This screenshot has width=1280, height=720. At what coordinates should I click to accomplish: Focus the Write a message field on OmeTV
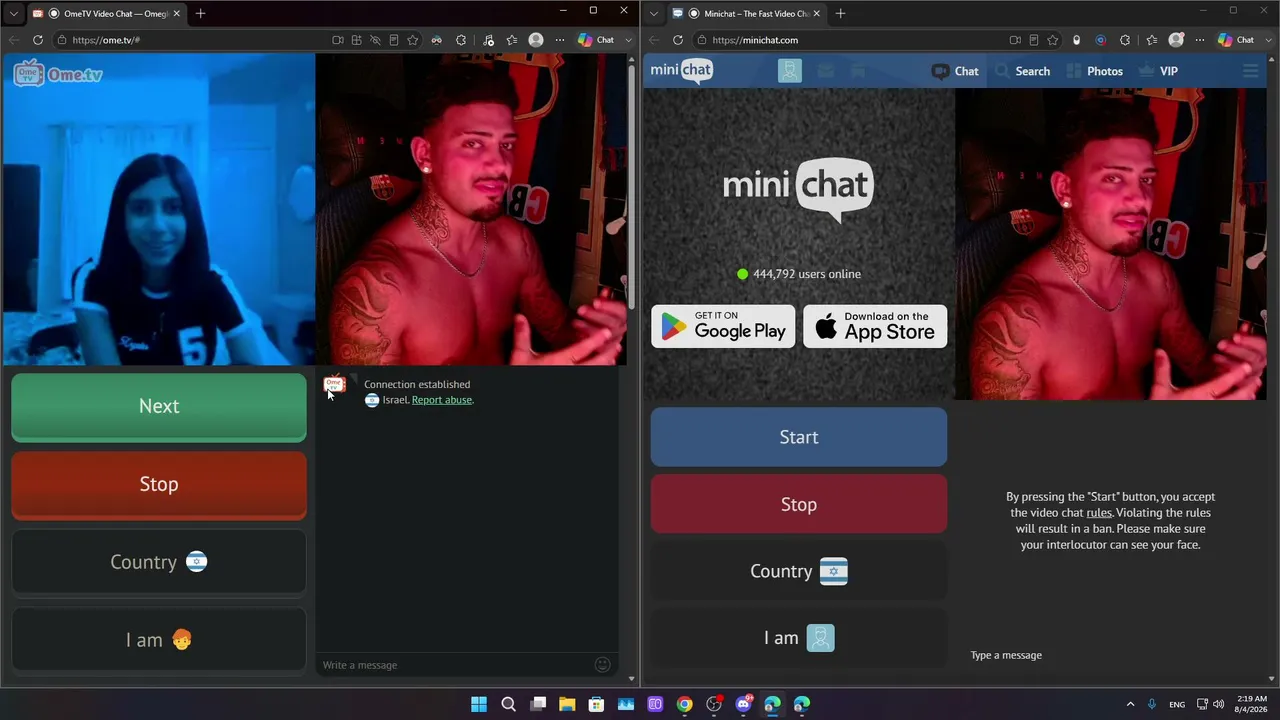coord(455,665)
